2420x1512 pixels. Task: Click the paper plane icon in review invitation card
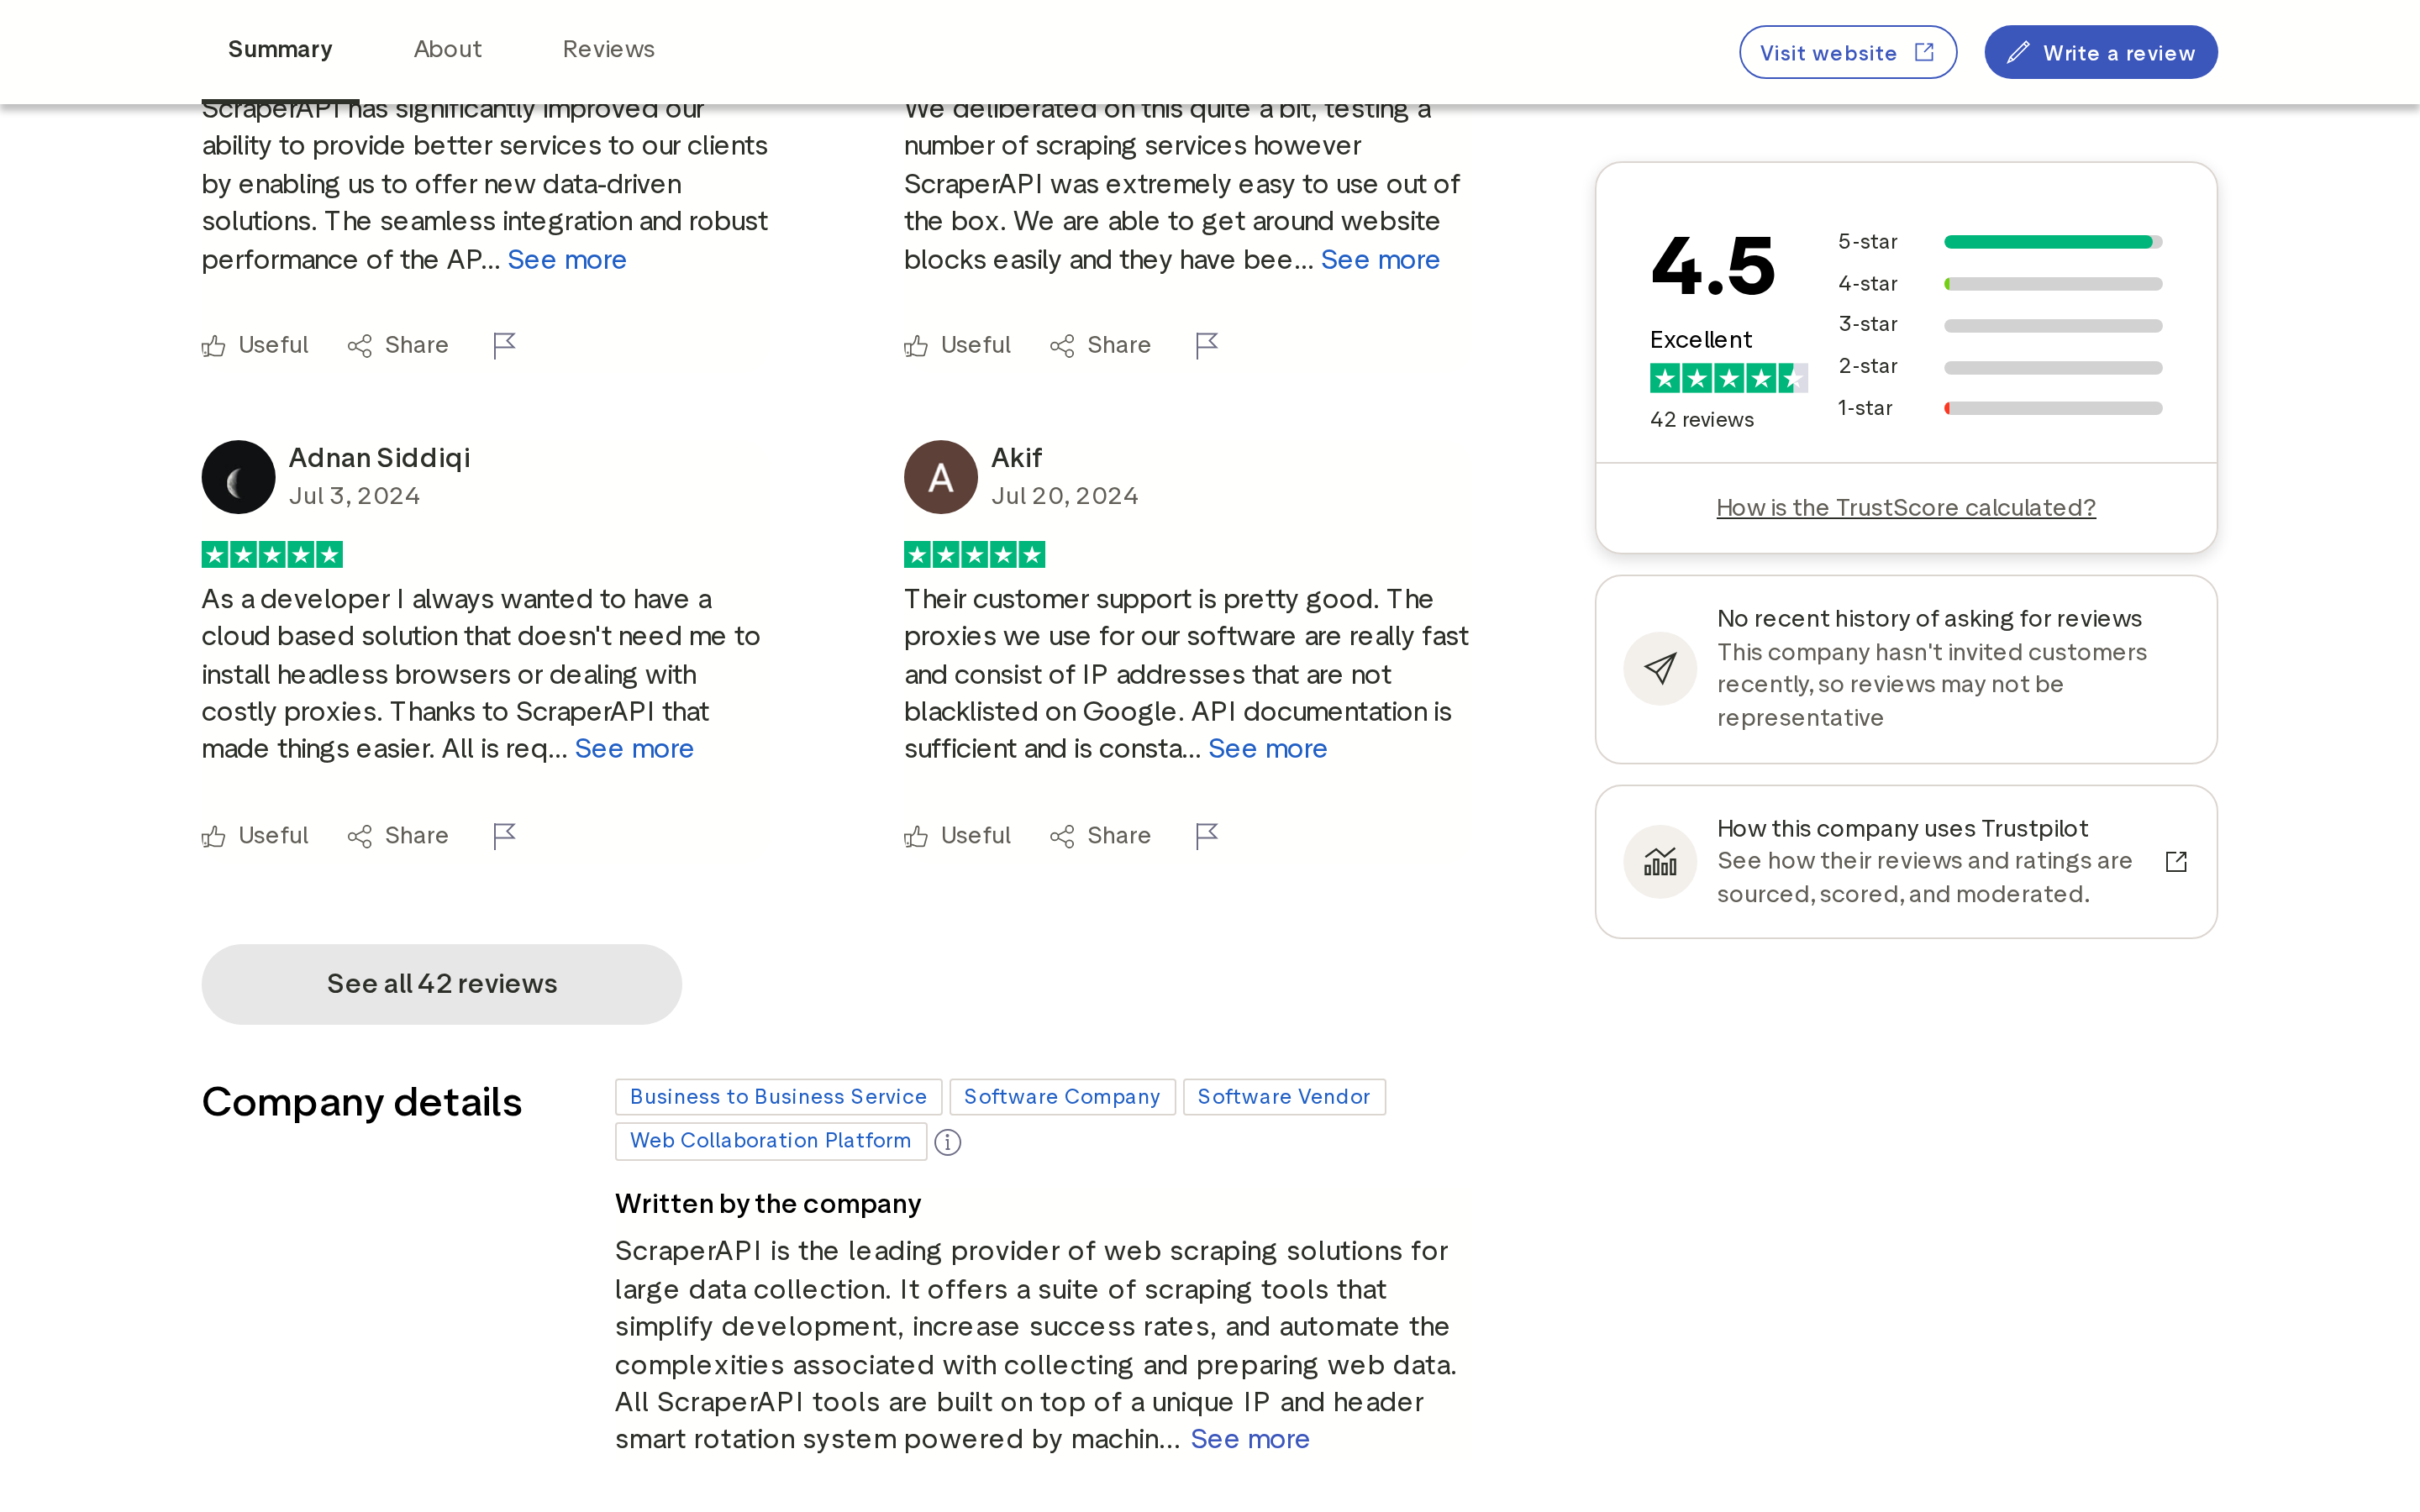(1660, 668)
